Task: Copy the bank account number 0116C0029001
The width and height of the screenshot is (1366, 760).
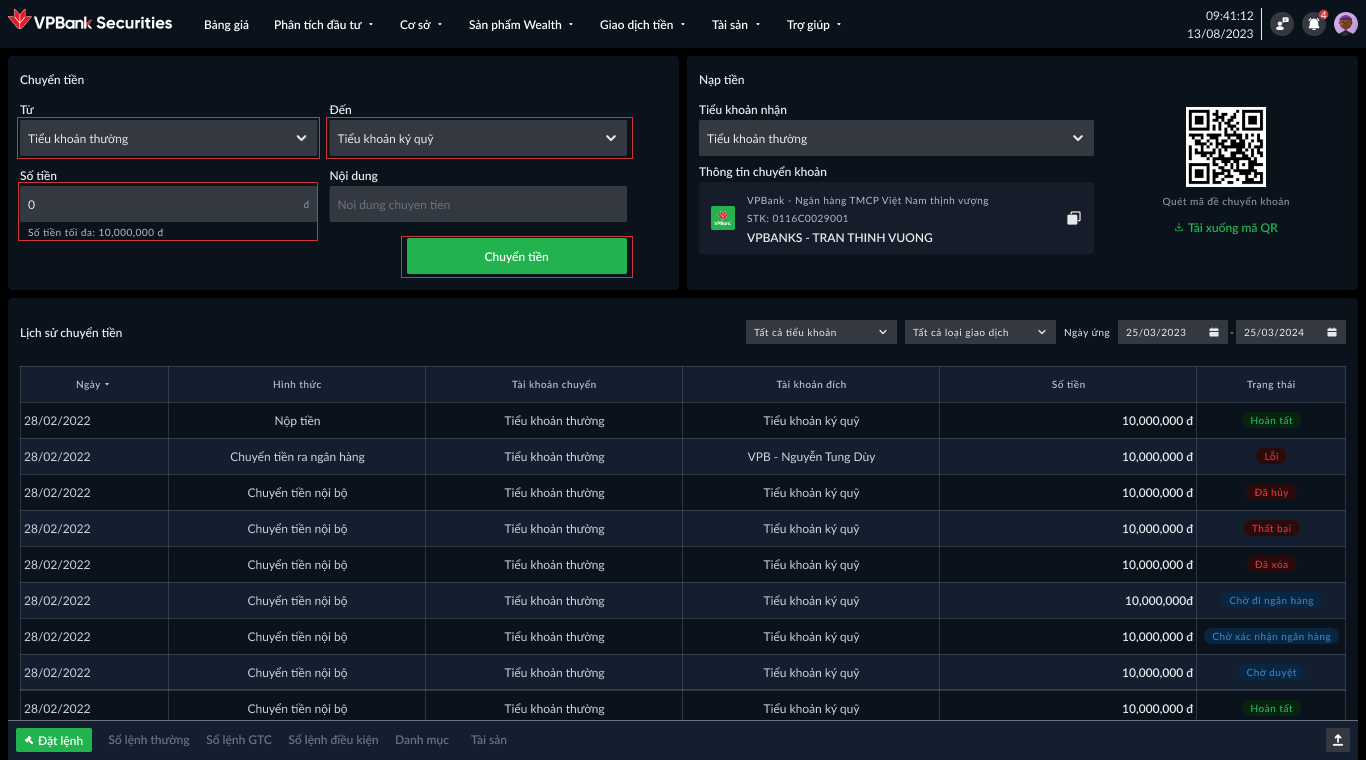Action: pyautogui.click(x=1073, y=218)
